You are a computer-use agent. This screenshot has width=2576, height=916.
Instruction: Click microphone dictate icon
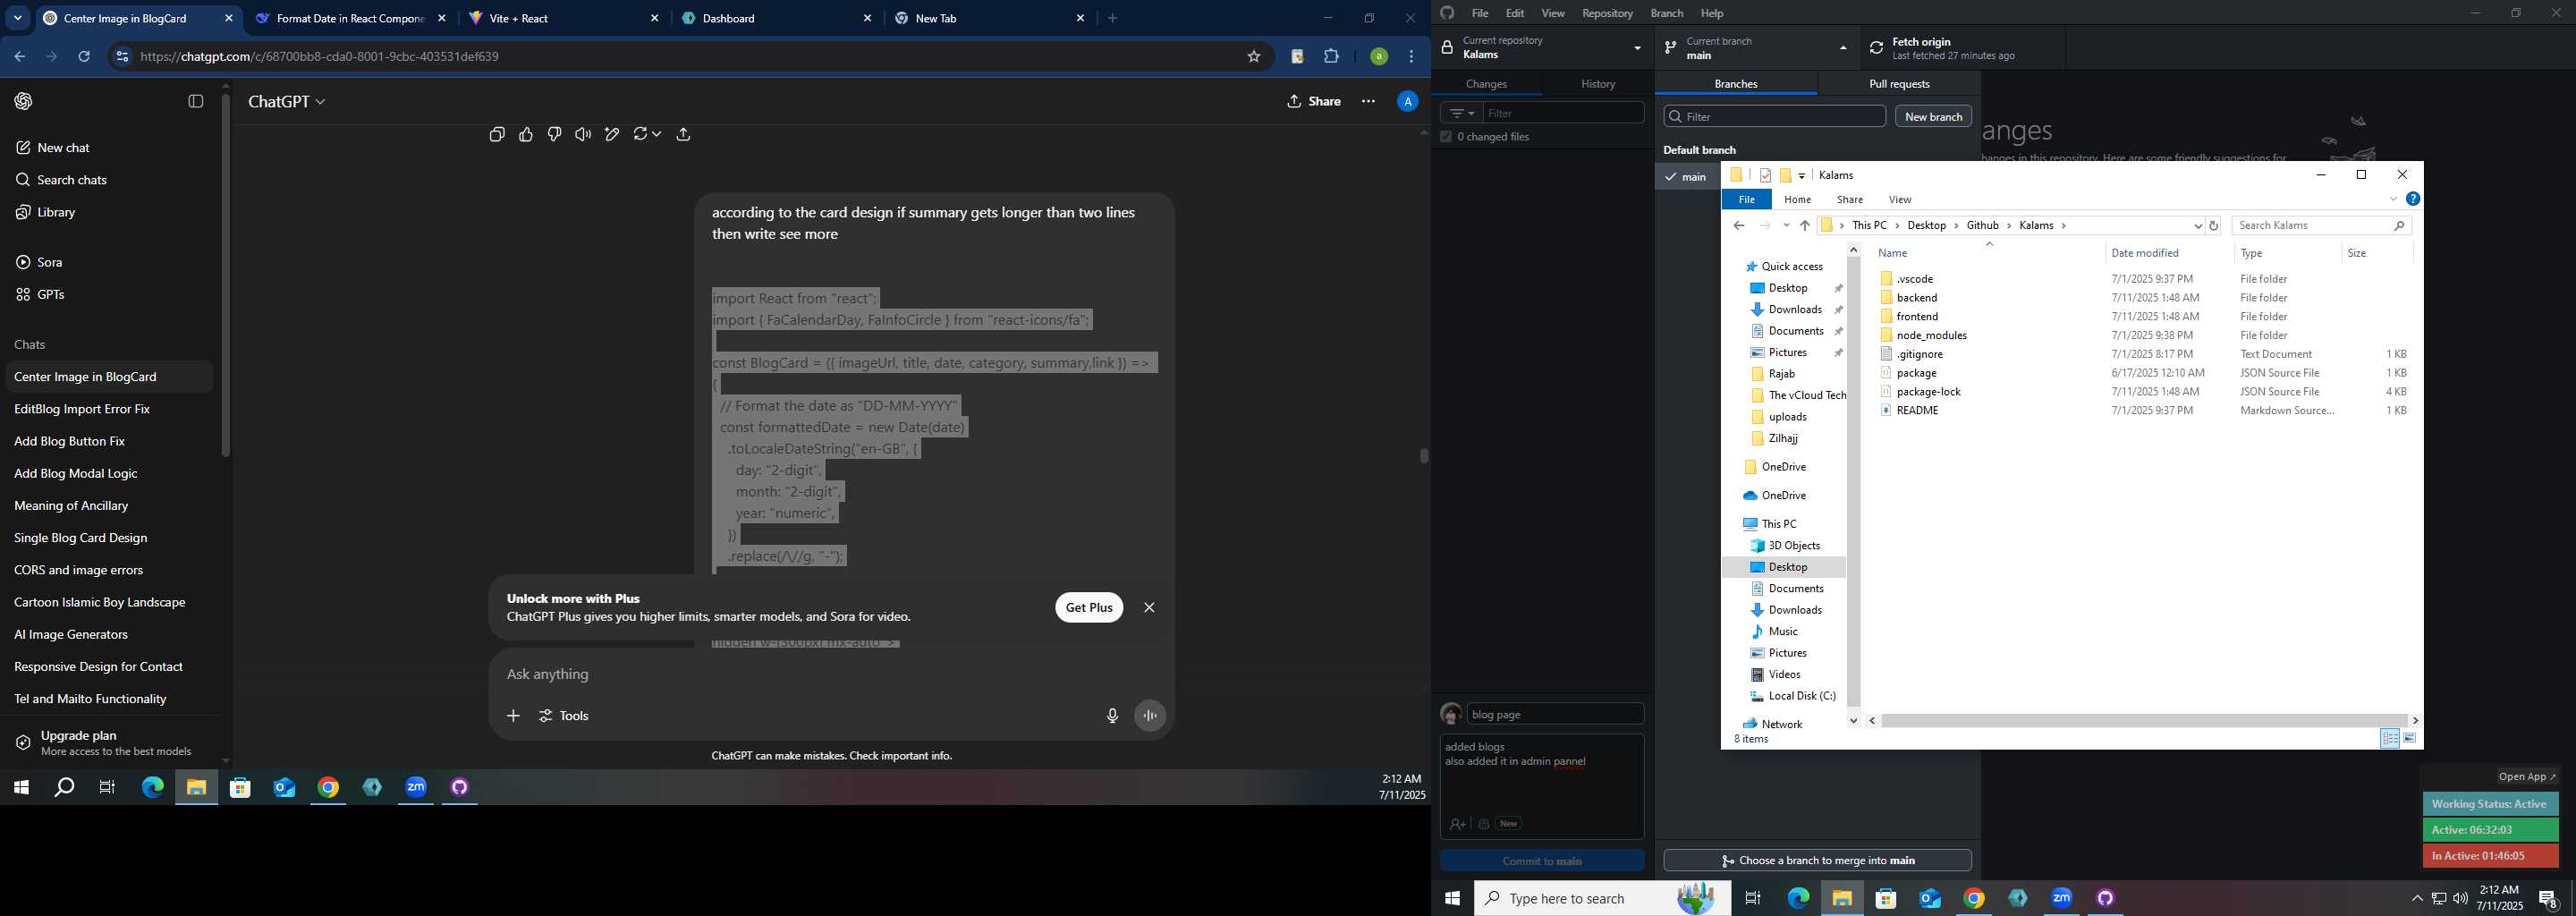click(x=1112, y=716)
